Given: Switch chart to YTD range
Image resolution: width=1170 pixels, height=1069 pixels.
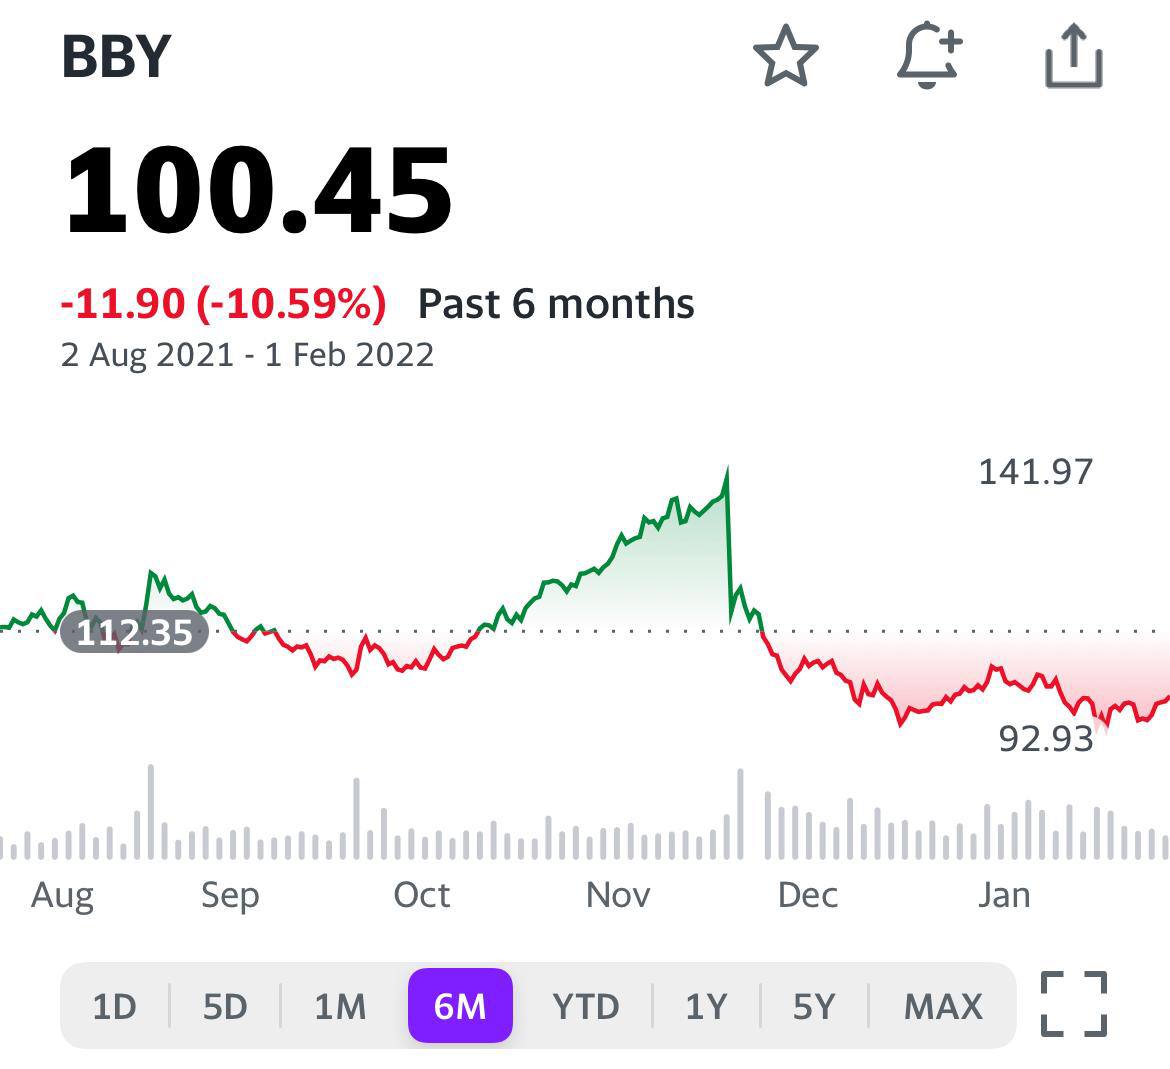Looking at the screenshot, I should (586, 1006).
